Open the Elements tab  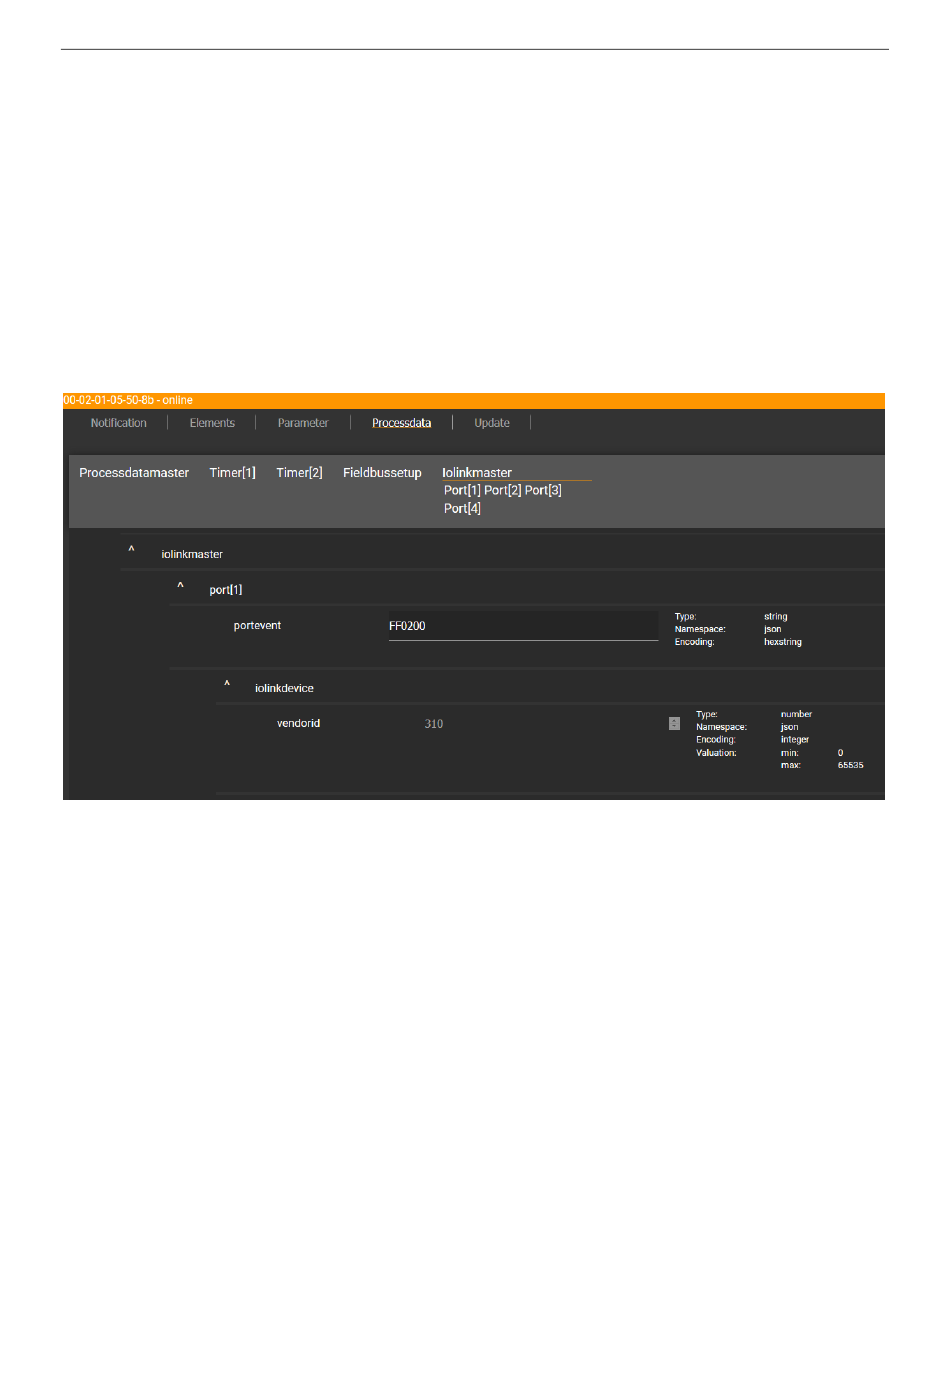(x=212, y=423)
